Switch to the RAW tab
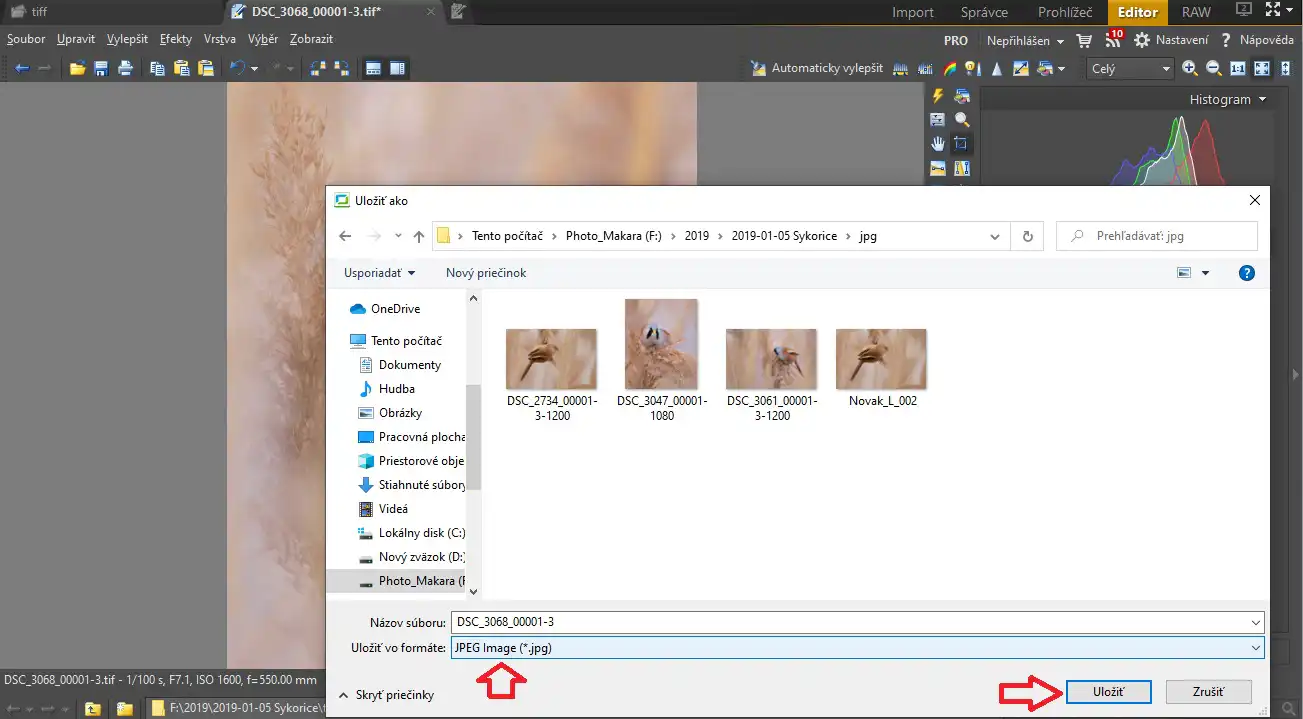Image resolution: width=1303 pixels, height=719 pixels. point(1195,13)
